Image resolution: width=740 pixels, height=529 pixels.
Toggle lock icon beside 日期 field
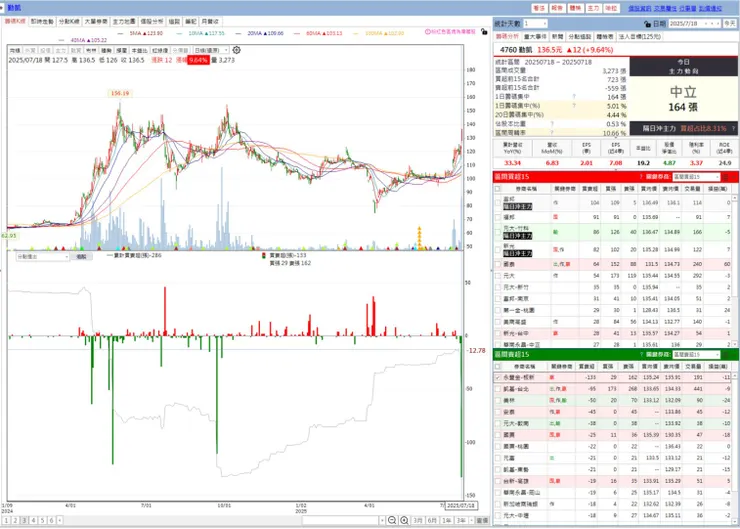click(x=647, y=24)
